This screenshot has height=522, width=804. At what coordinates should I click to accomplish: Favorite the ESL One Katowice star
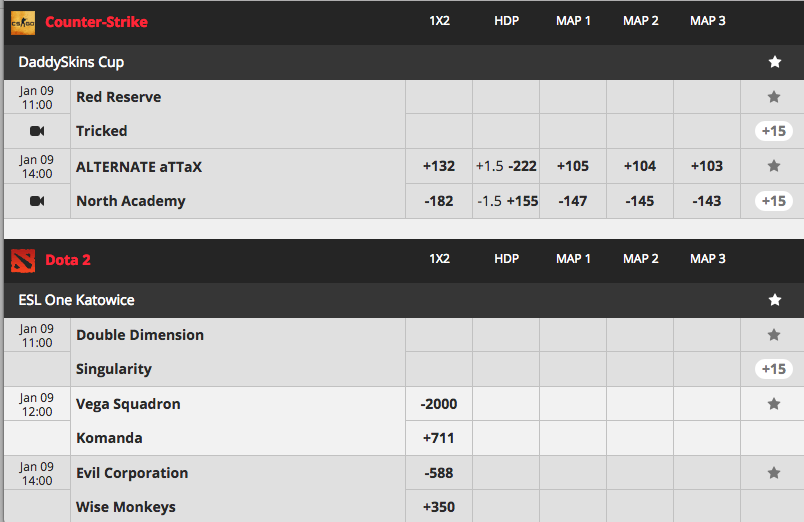point(775,300)
